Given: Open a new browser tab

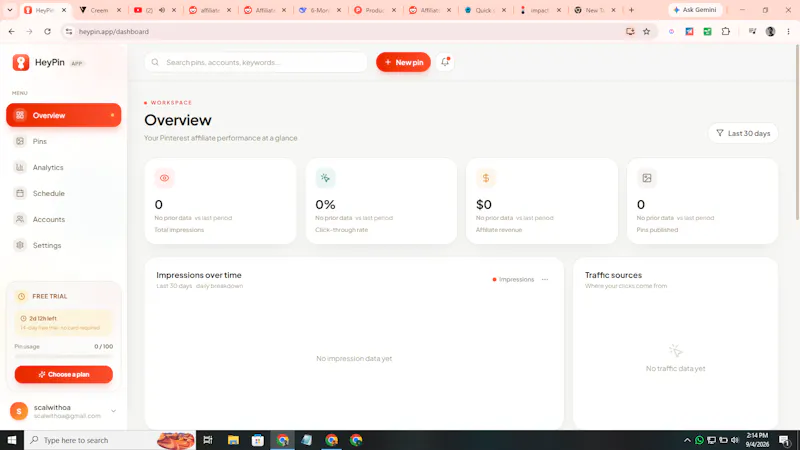Looking at the screenshot, I should pos(631,10).
